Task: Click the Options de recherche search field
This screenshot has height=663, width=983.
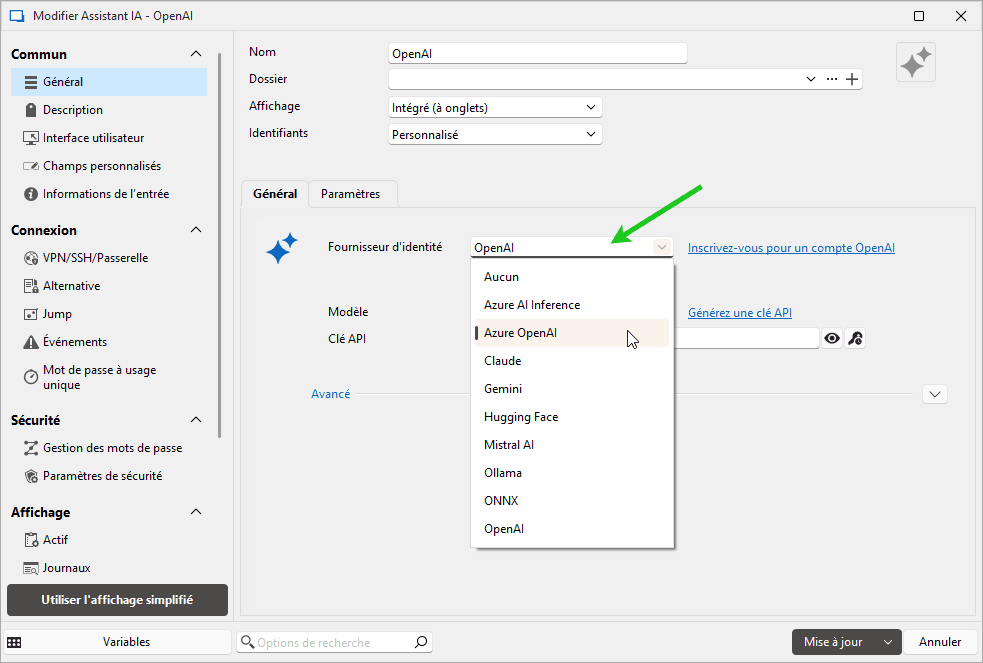Action: pos(330,643)
